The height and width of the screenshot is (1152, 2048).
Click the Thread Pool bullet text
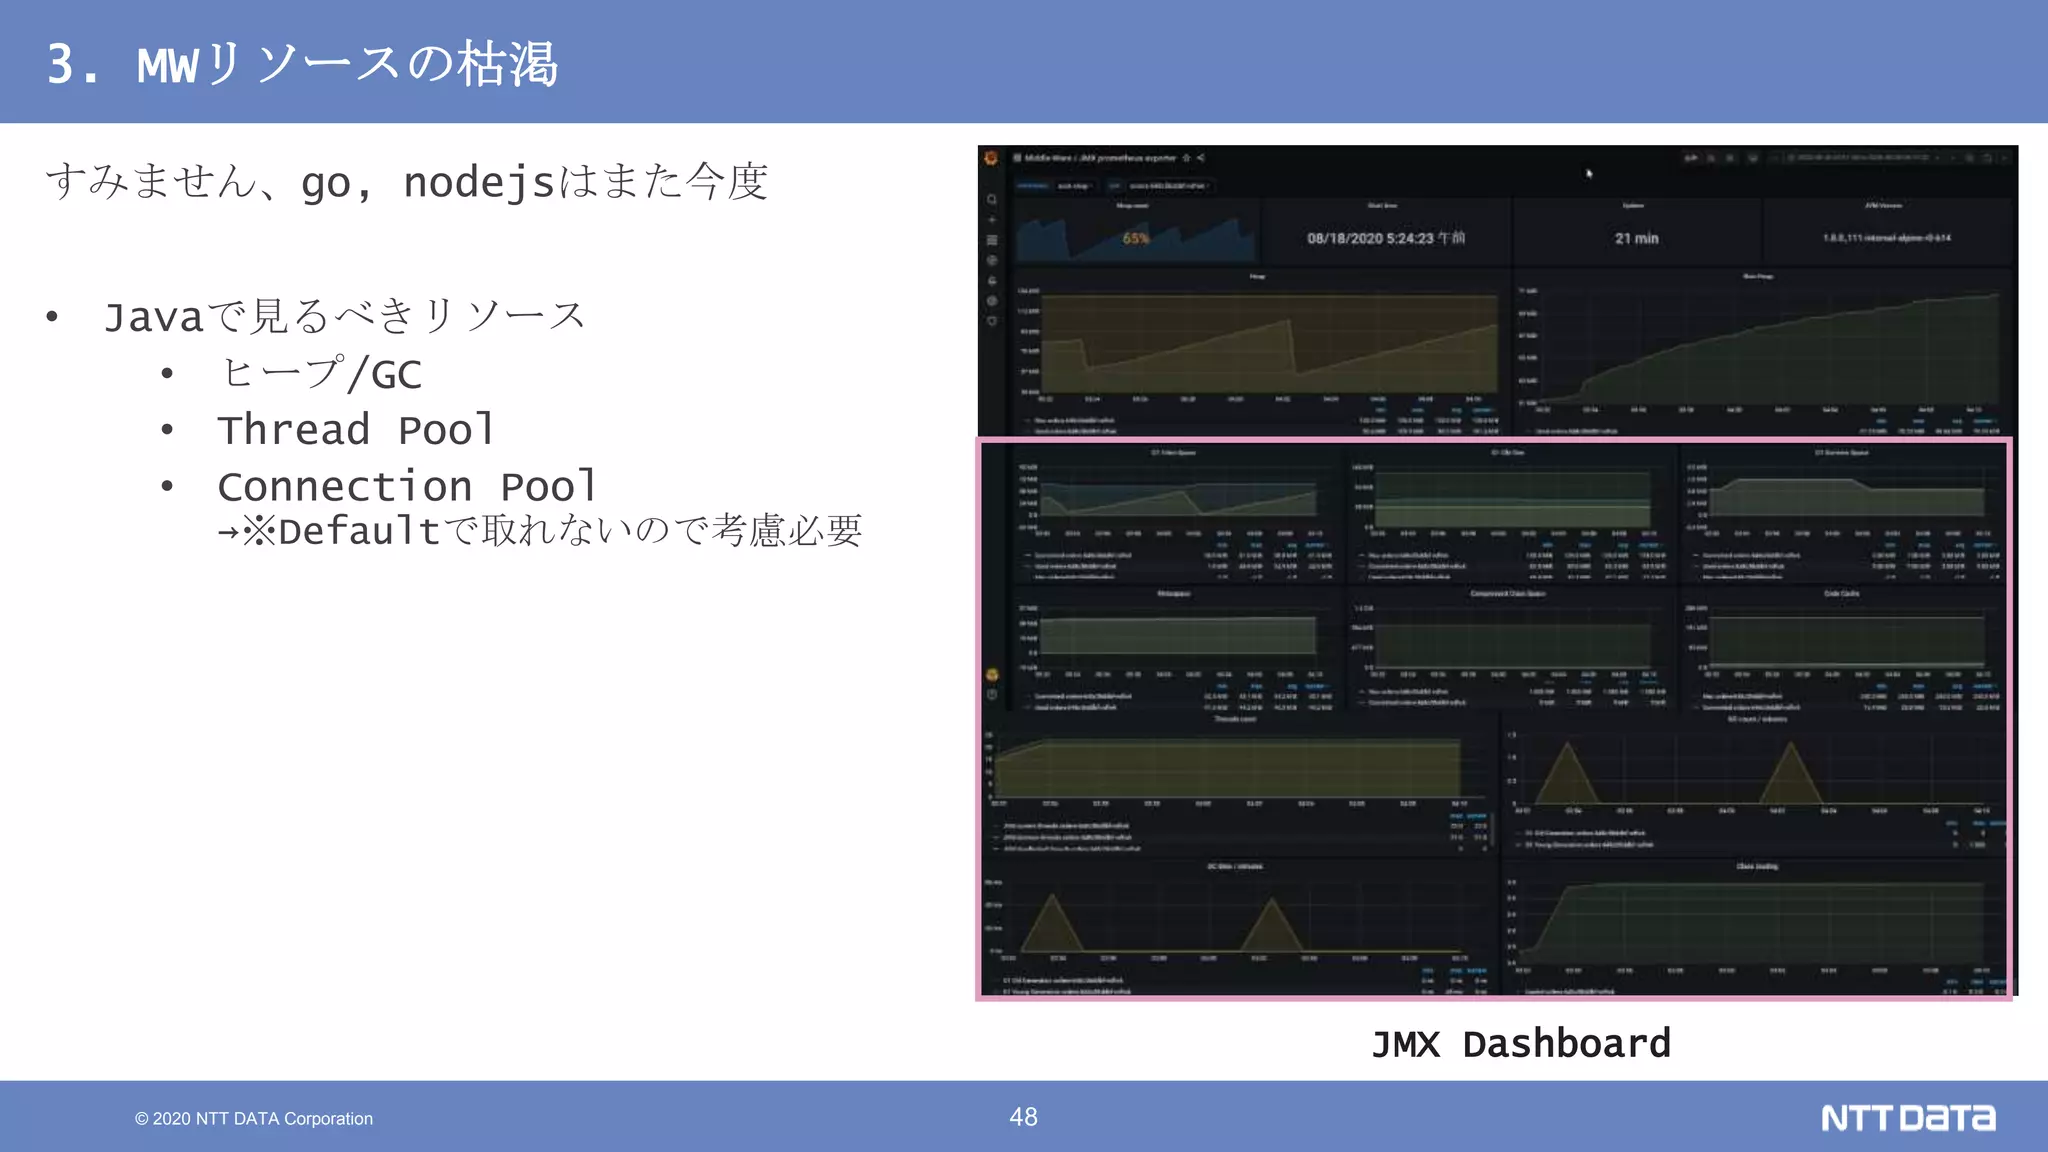click(355, 430)
